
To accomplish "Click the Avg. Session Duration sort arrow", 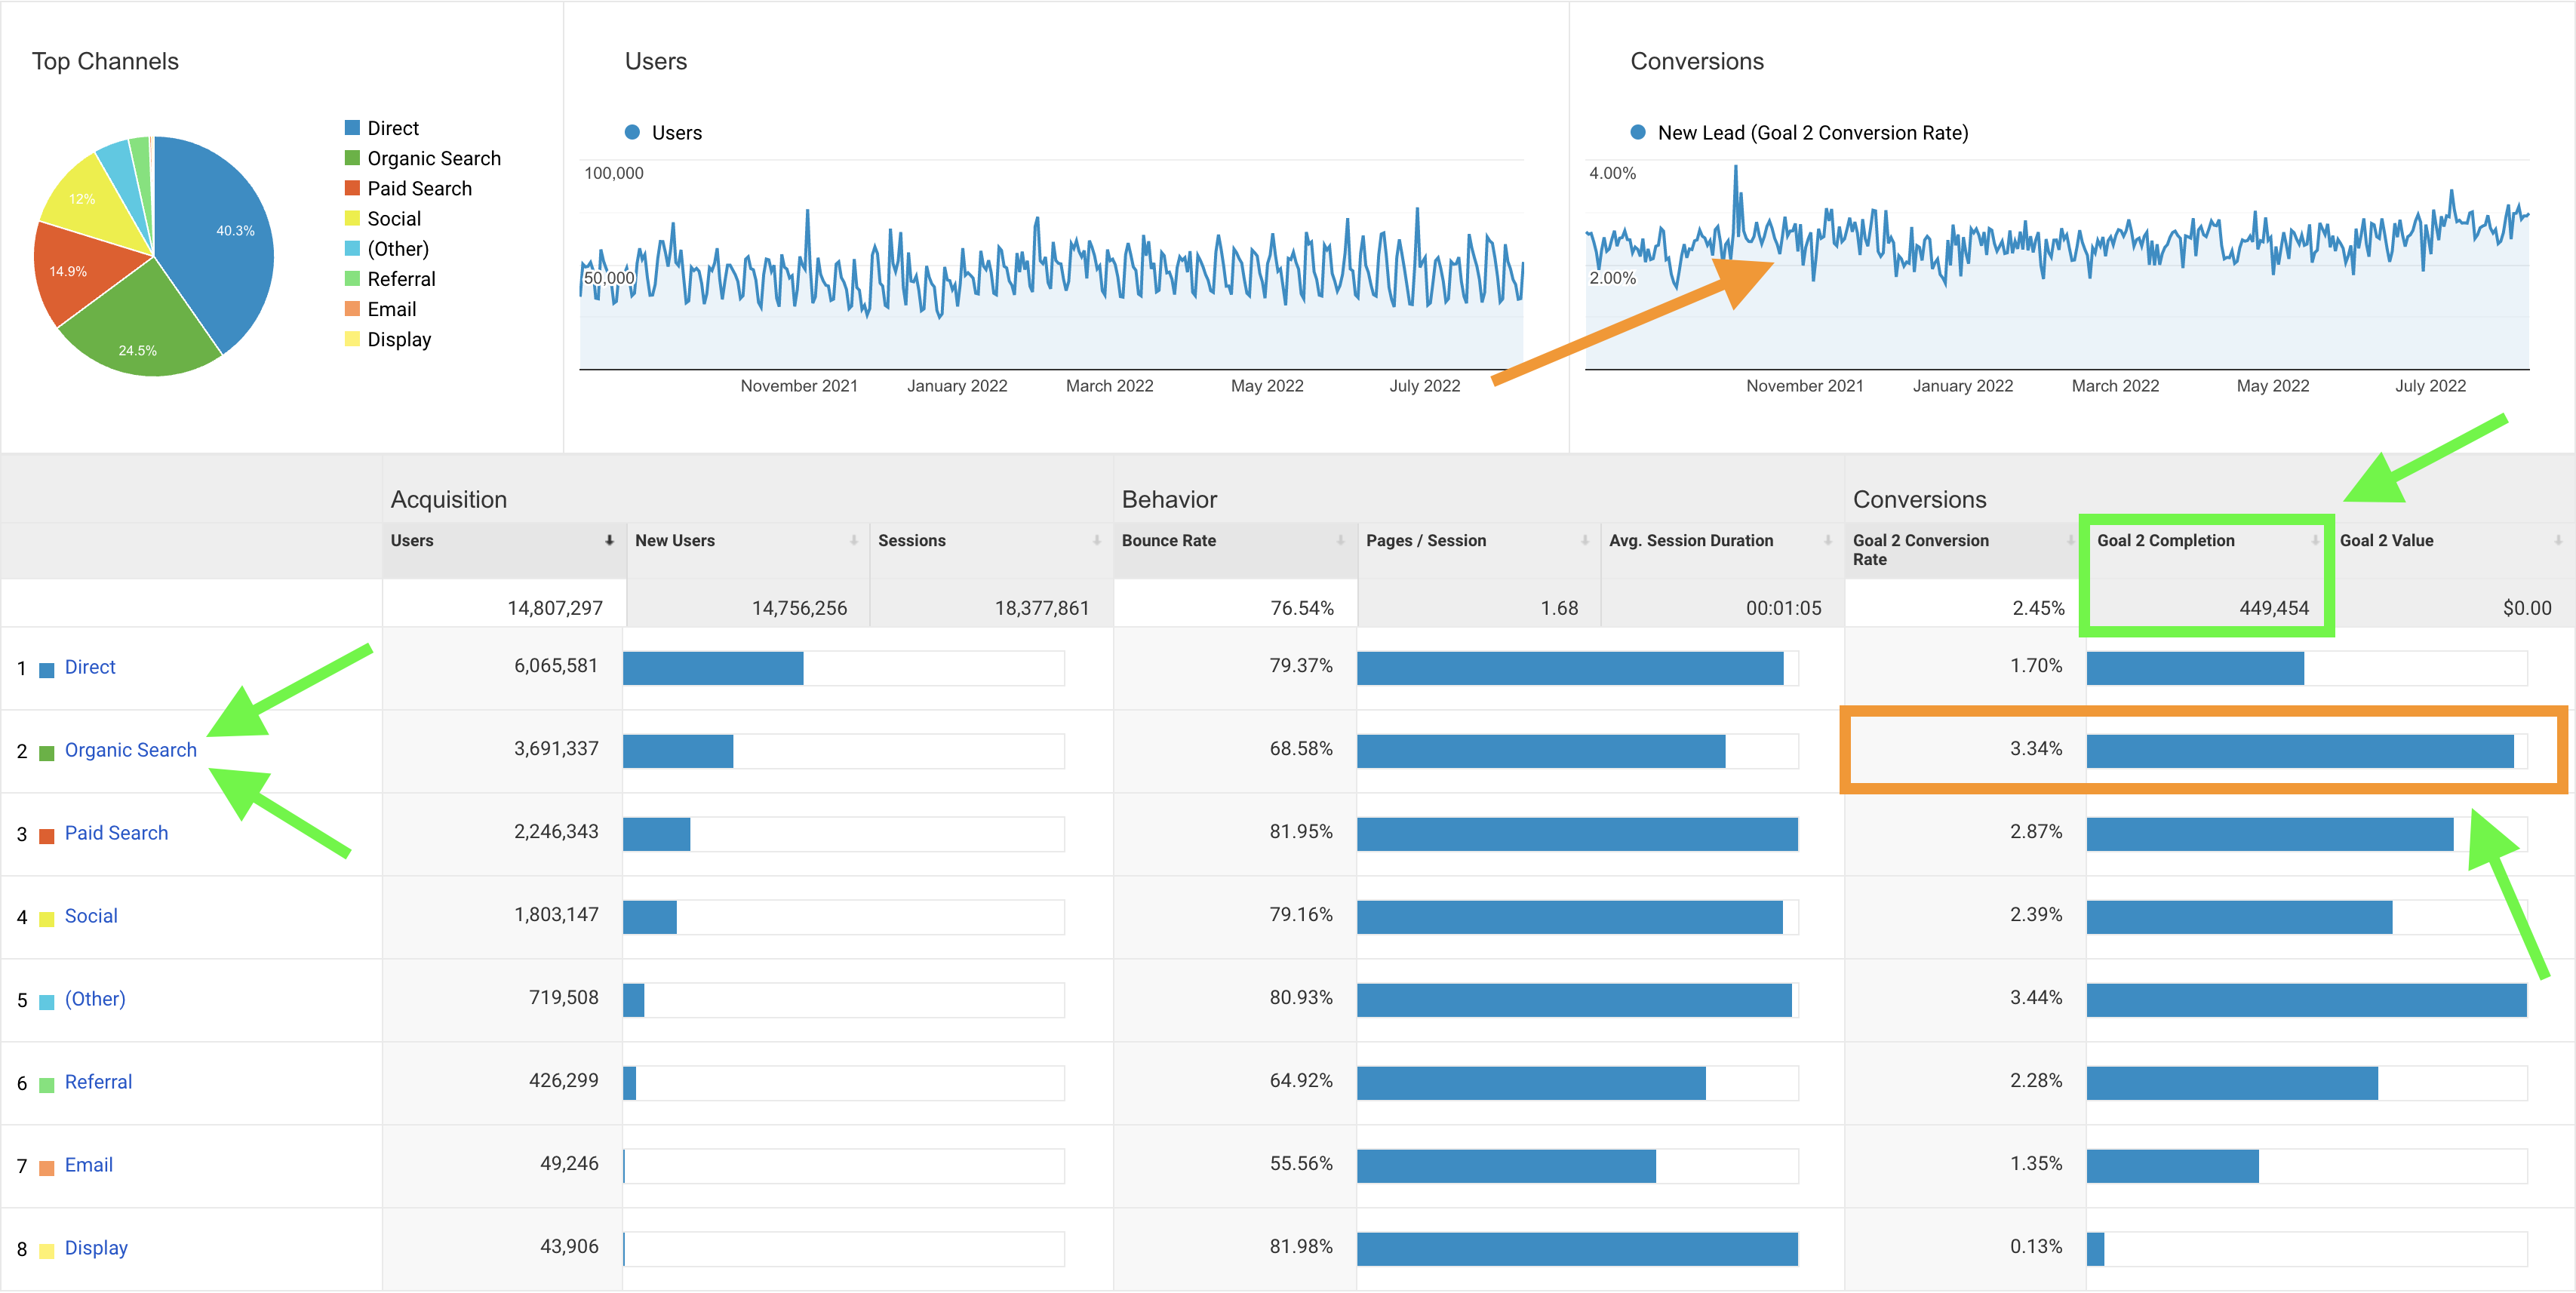I will click(x=1827, y=540).
